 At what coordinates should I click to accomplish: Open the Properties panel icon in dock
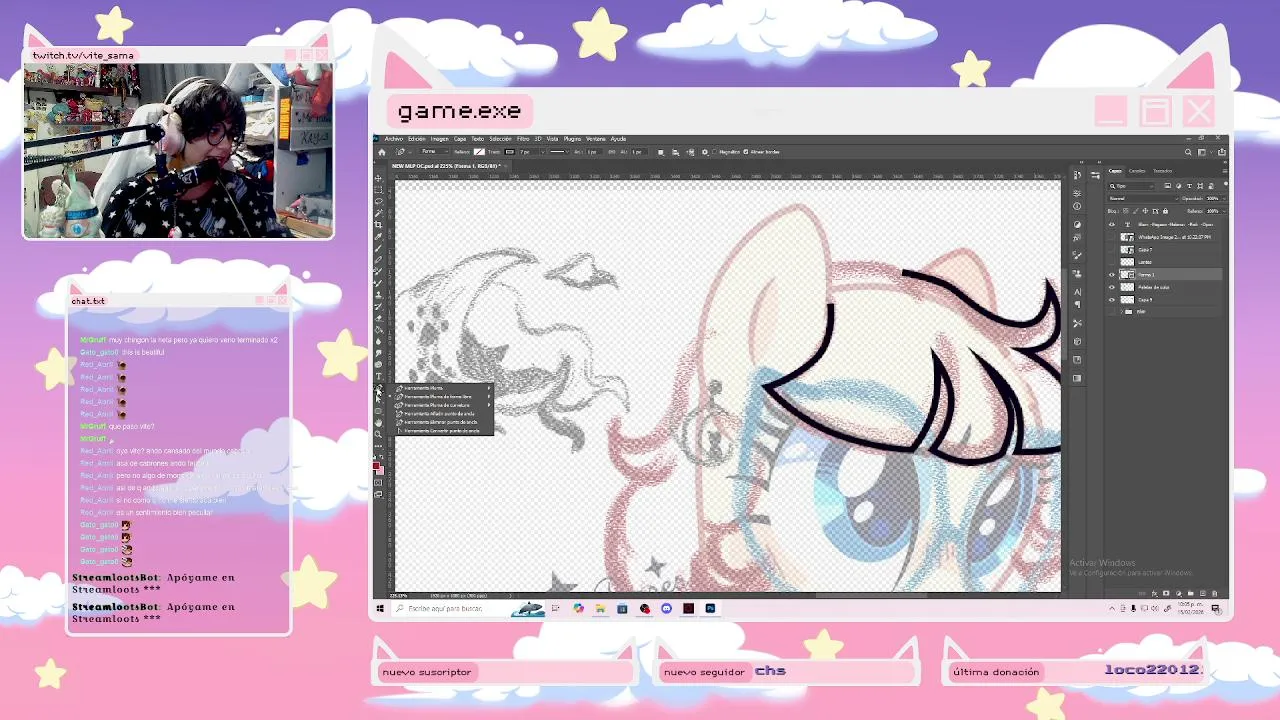click(1077, 193)
